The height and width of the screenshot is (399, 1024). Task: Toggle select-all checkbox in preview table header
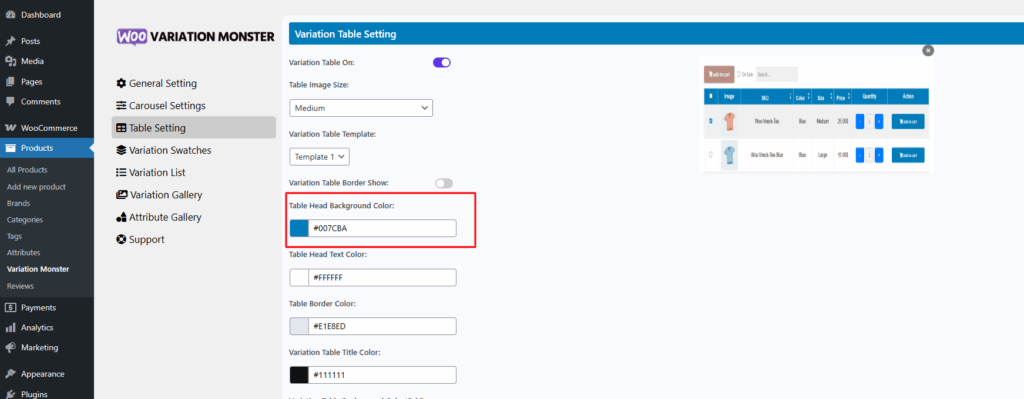click(x=711, y=97)
